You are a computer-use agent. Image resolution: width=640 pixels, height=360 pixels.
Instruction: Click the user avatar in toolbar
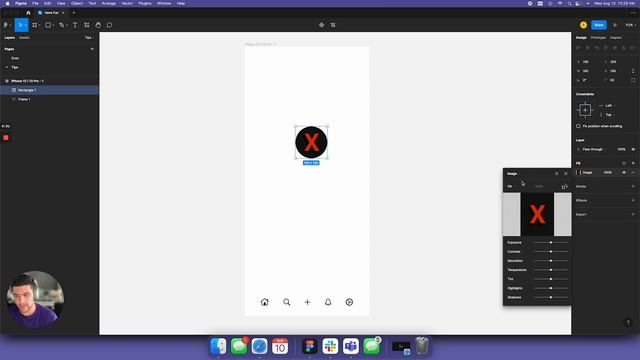(583, 25)
